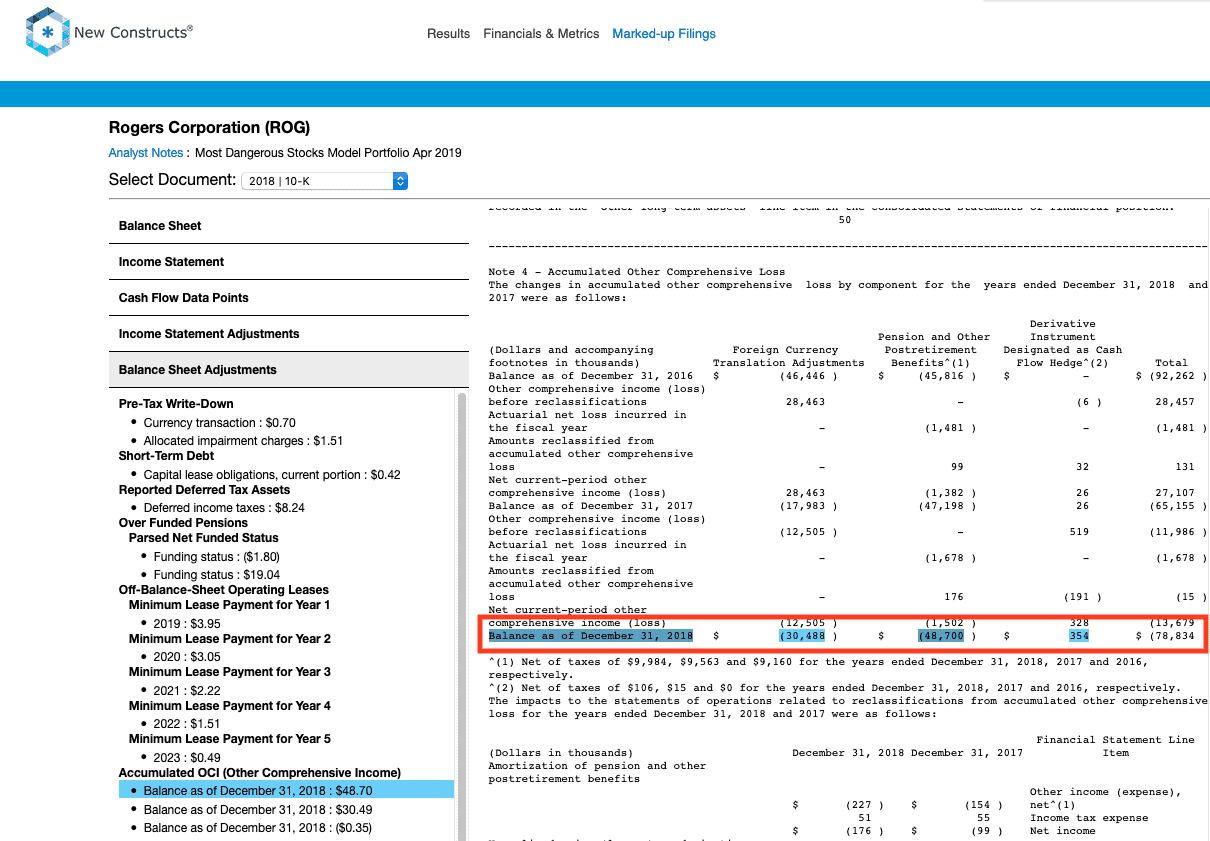Image resolution: width=1210 pixels, height=841 pixels.
Task: Click the sidebar list scrollbar
Action: point(462,616)
